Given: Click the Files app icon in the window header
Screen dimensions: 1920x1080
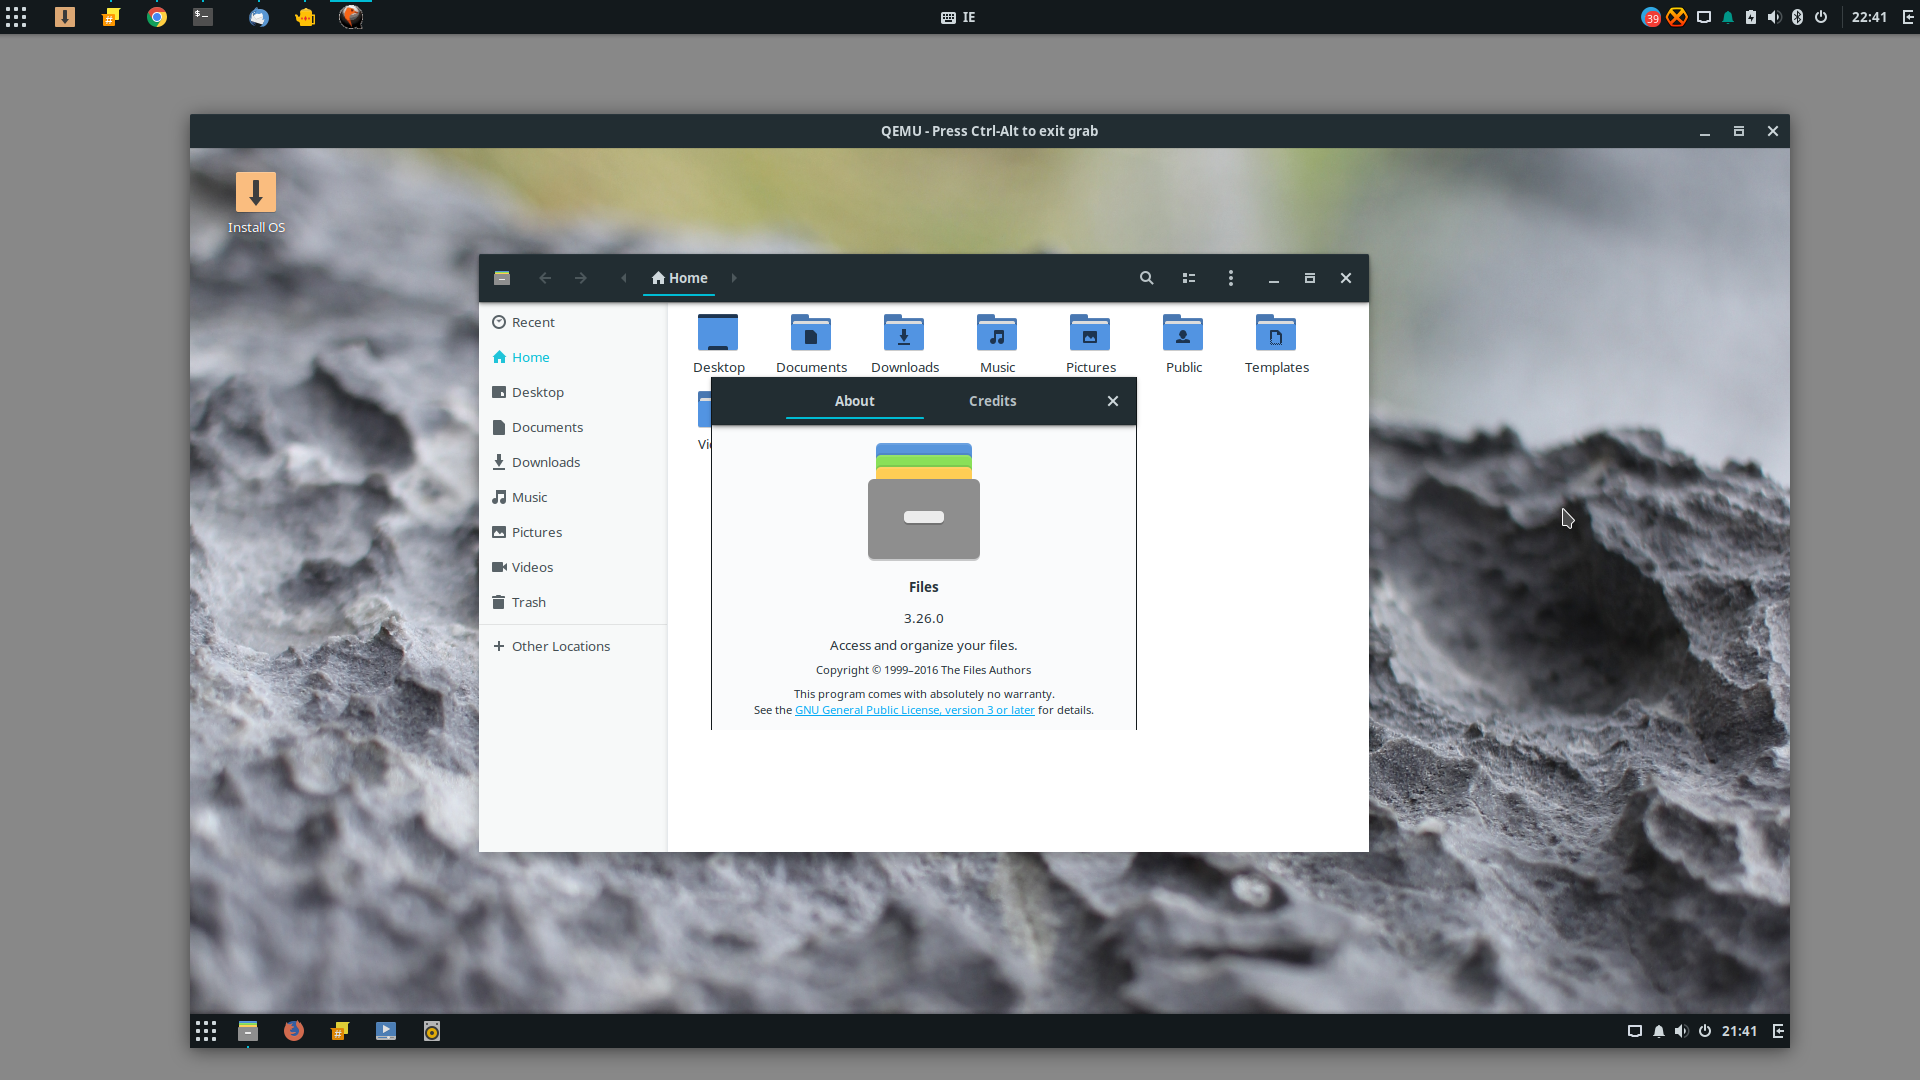Looking at the screenshot, I should [502, 278].
